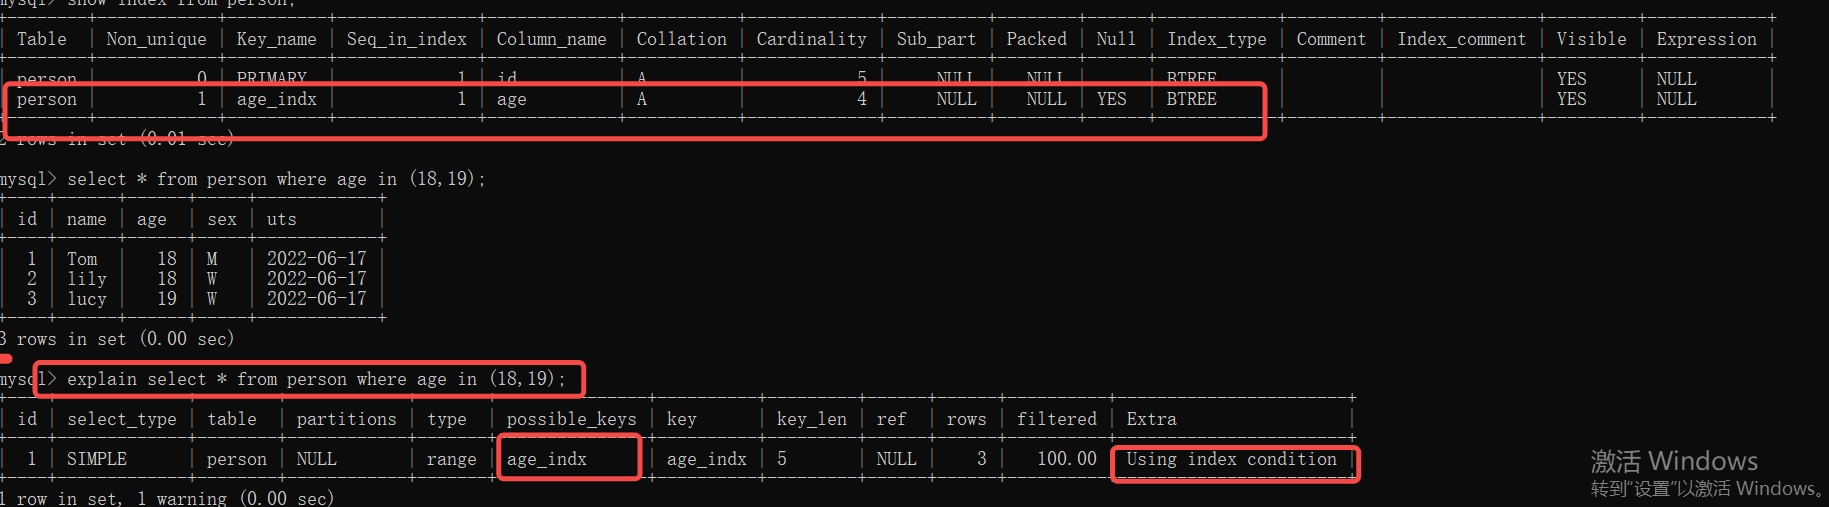Screen dimensions: 1829x507
Task: Click the rows header in explain output
Action: pyautogui.click(x=966, y=419)
